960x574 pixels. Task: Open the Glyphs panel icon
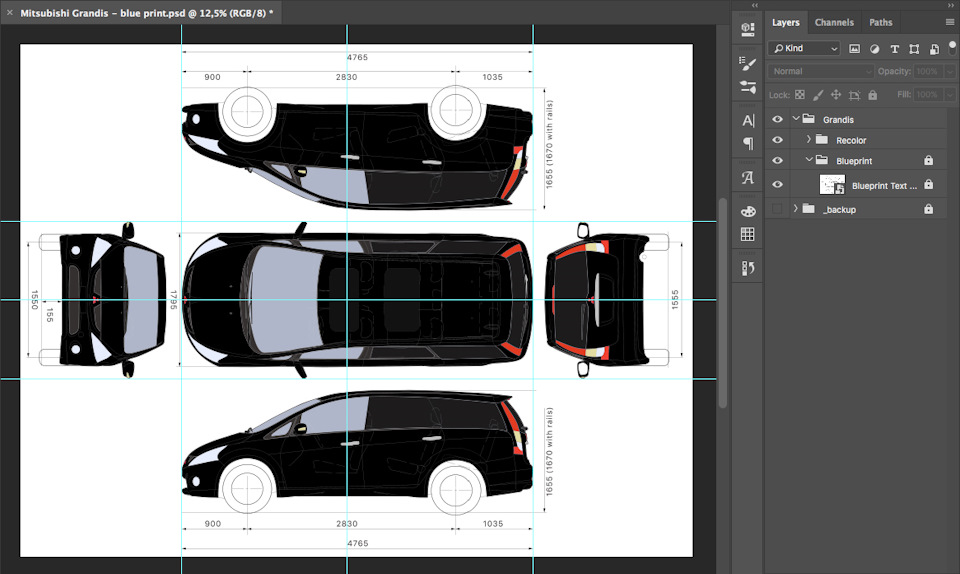(x=748, y=177)
